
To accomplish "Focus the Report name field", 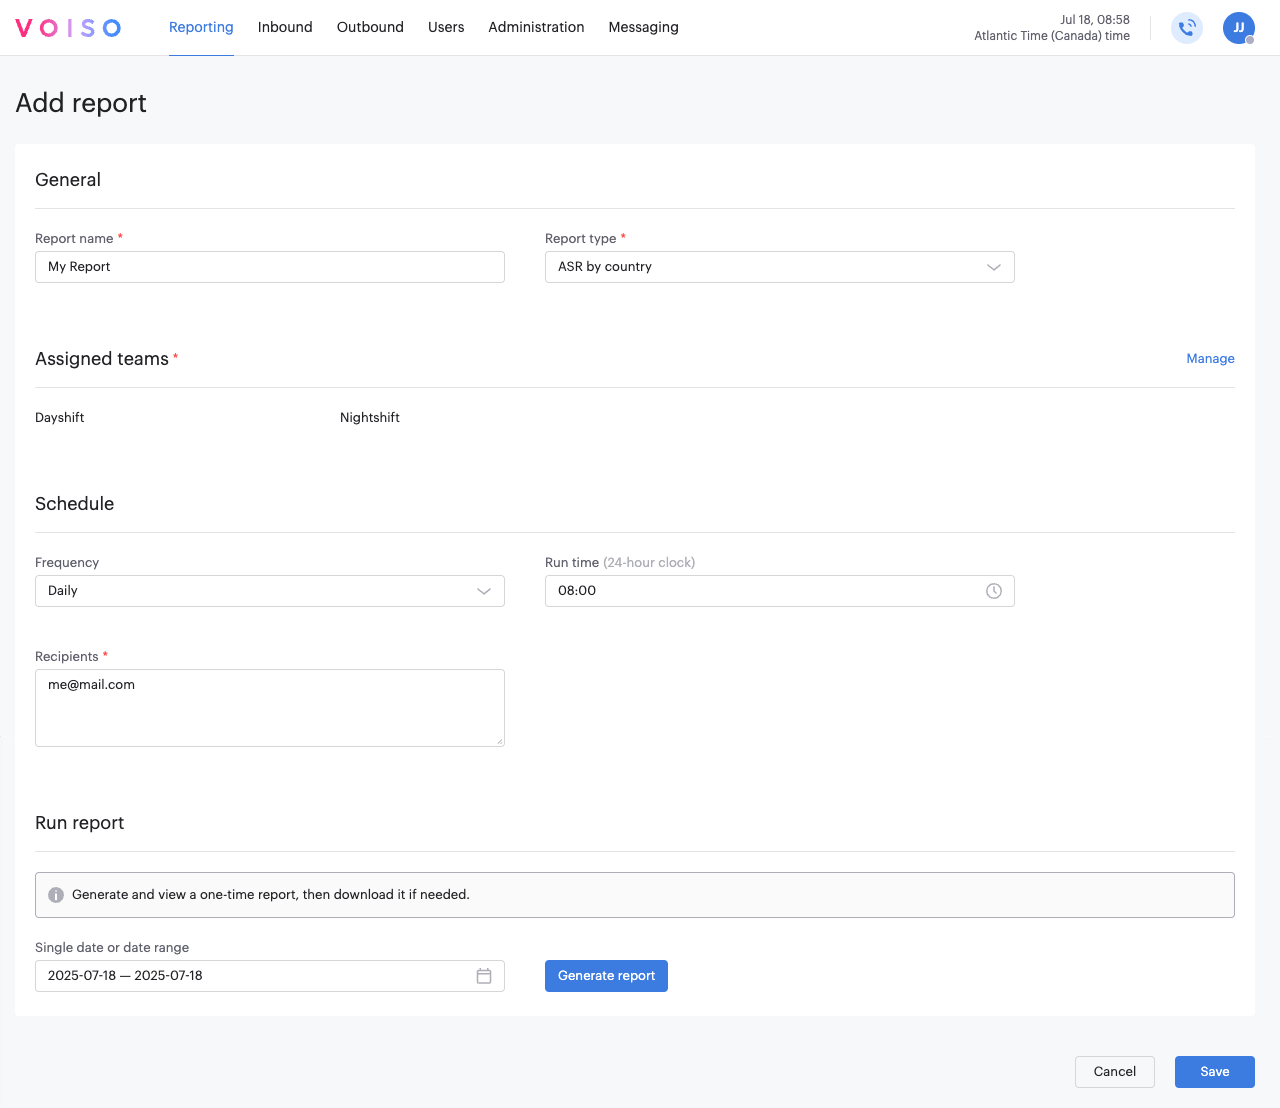I will tap(270, 267).
